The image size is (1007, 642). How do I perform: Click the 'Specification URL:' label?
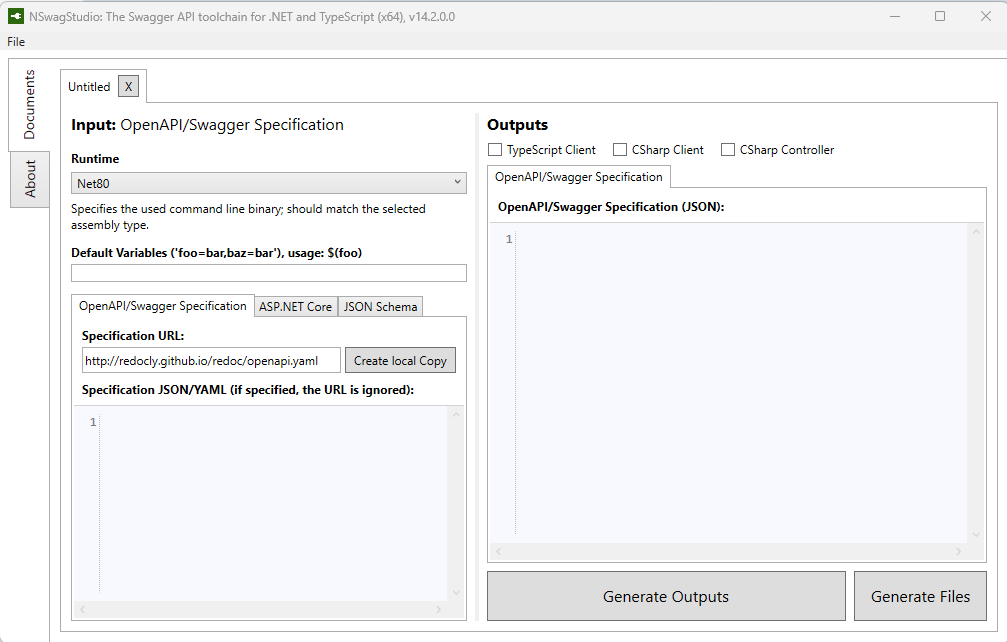coord(133,336)
